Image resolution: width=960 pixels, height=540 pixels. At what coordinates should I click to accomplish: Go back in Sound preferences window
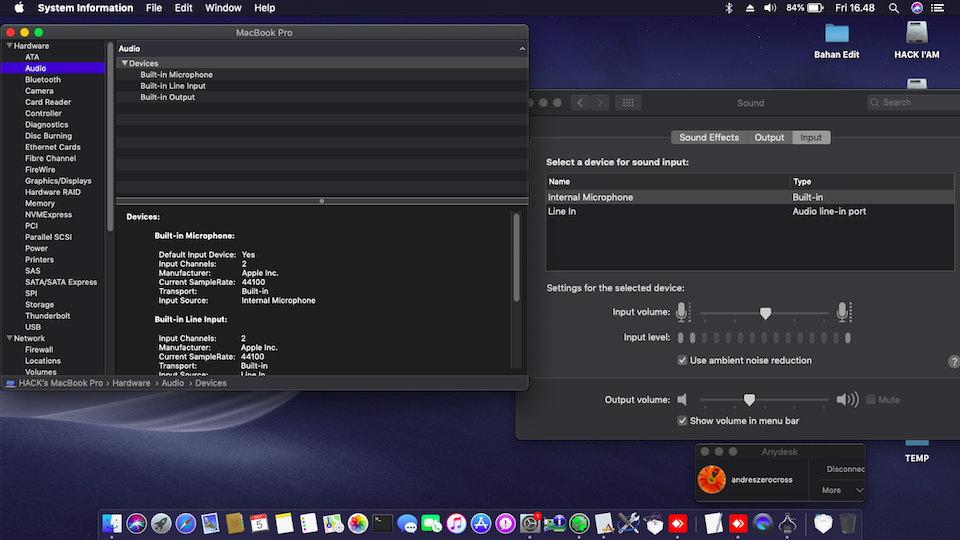(580, 103)
